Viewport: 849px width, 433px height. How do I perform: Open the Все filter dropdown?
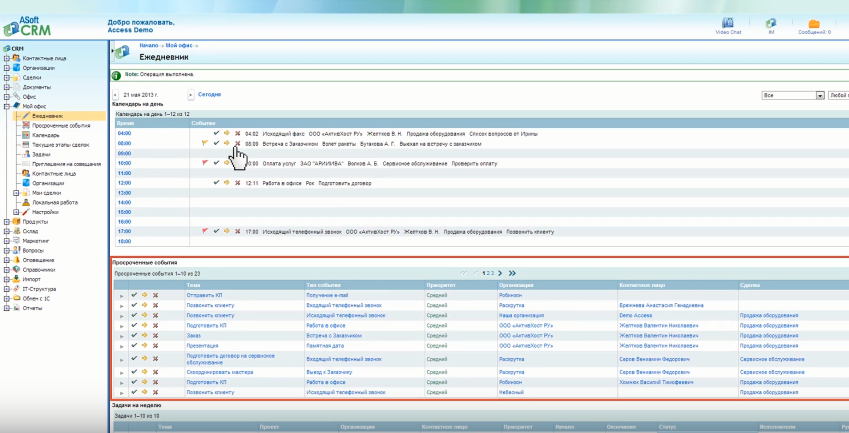(793, 95)
